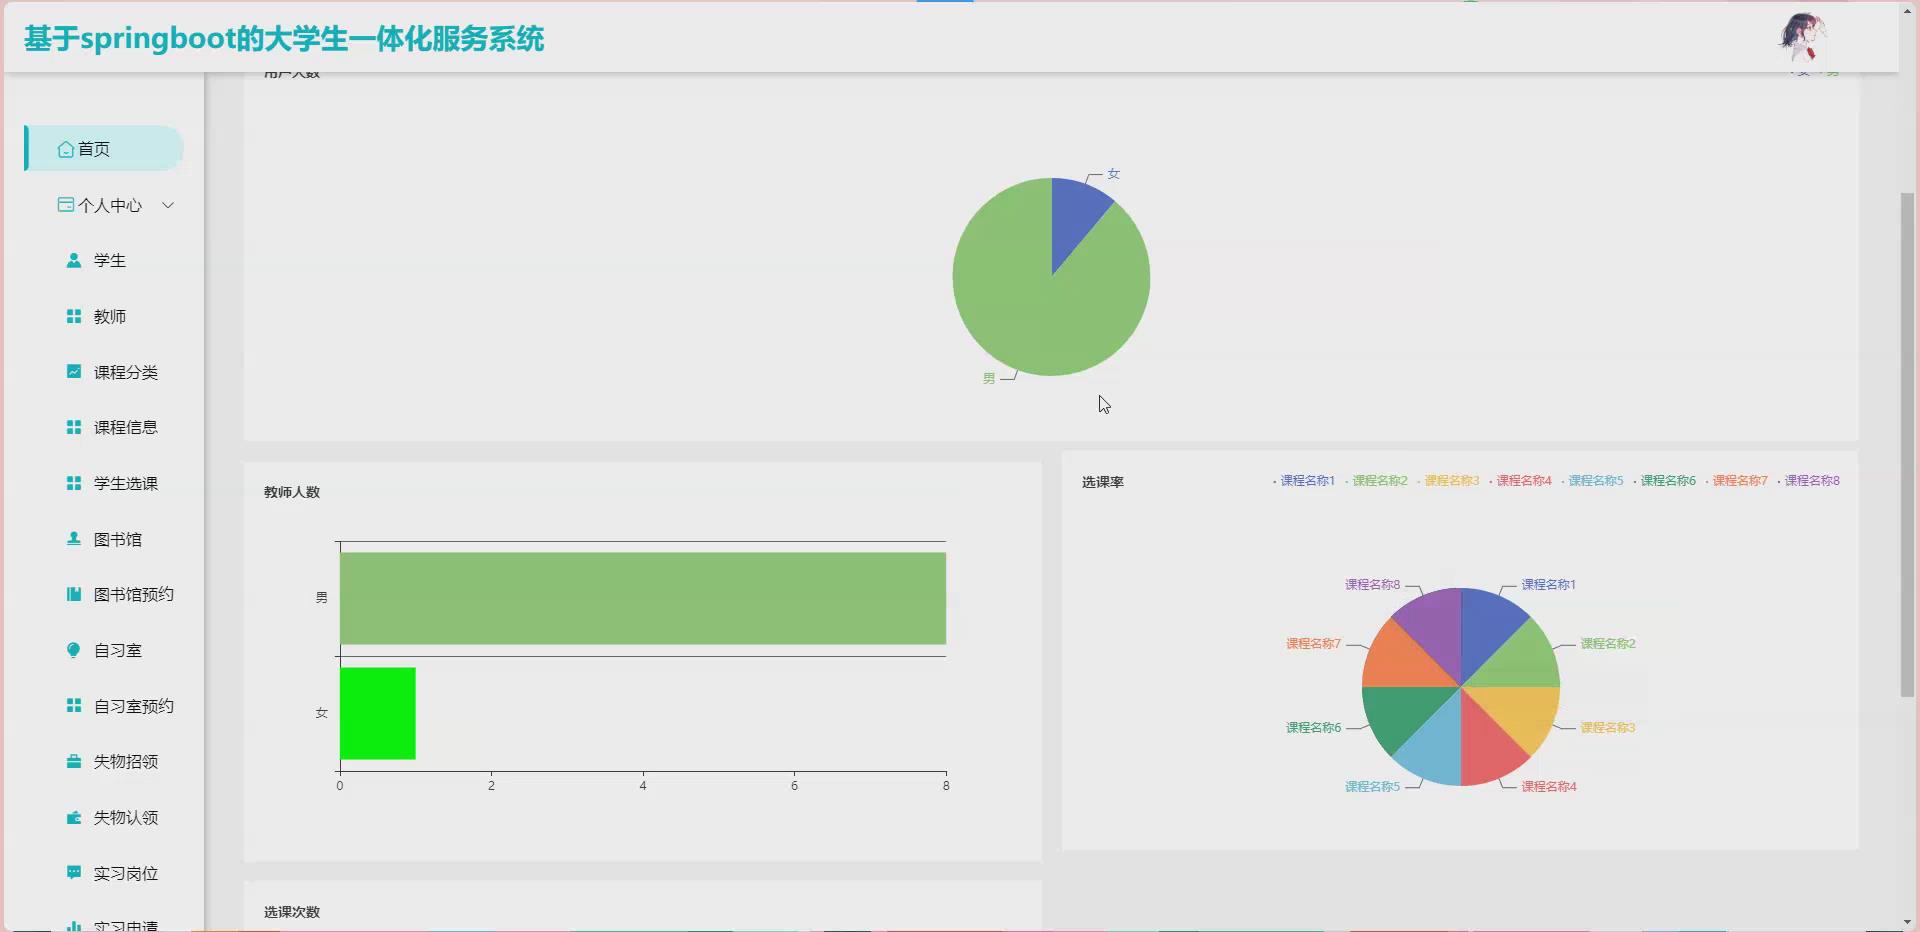Click the briefcase icon beside 失物招领
Viewport: 1920px width, 932px height.
73,761
